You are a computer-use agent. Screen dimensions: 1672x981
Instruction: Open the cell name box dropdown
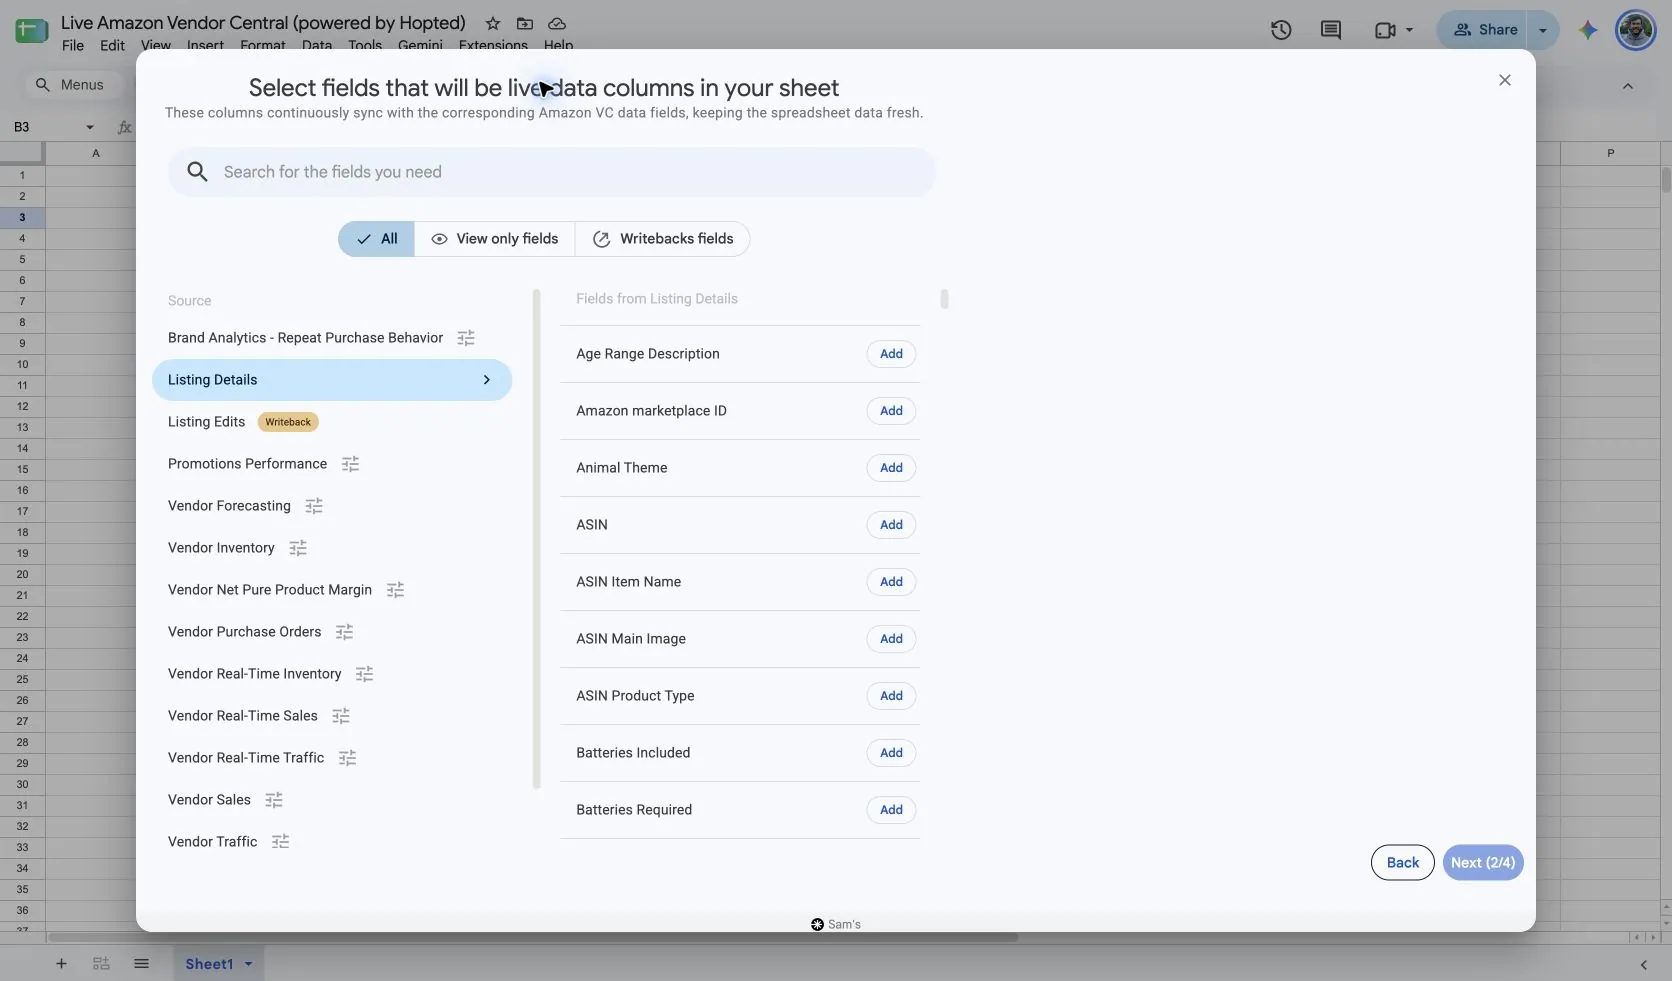pyautogui.click(x=90, y=127)
